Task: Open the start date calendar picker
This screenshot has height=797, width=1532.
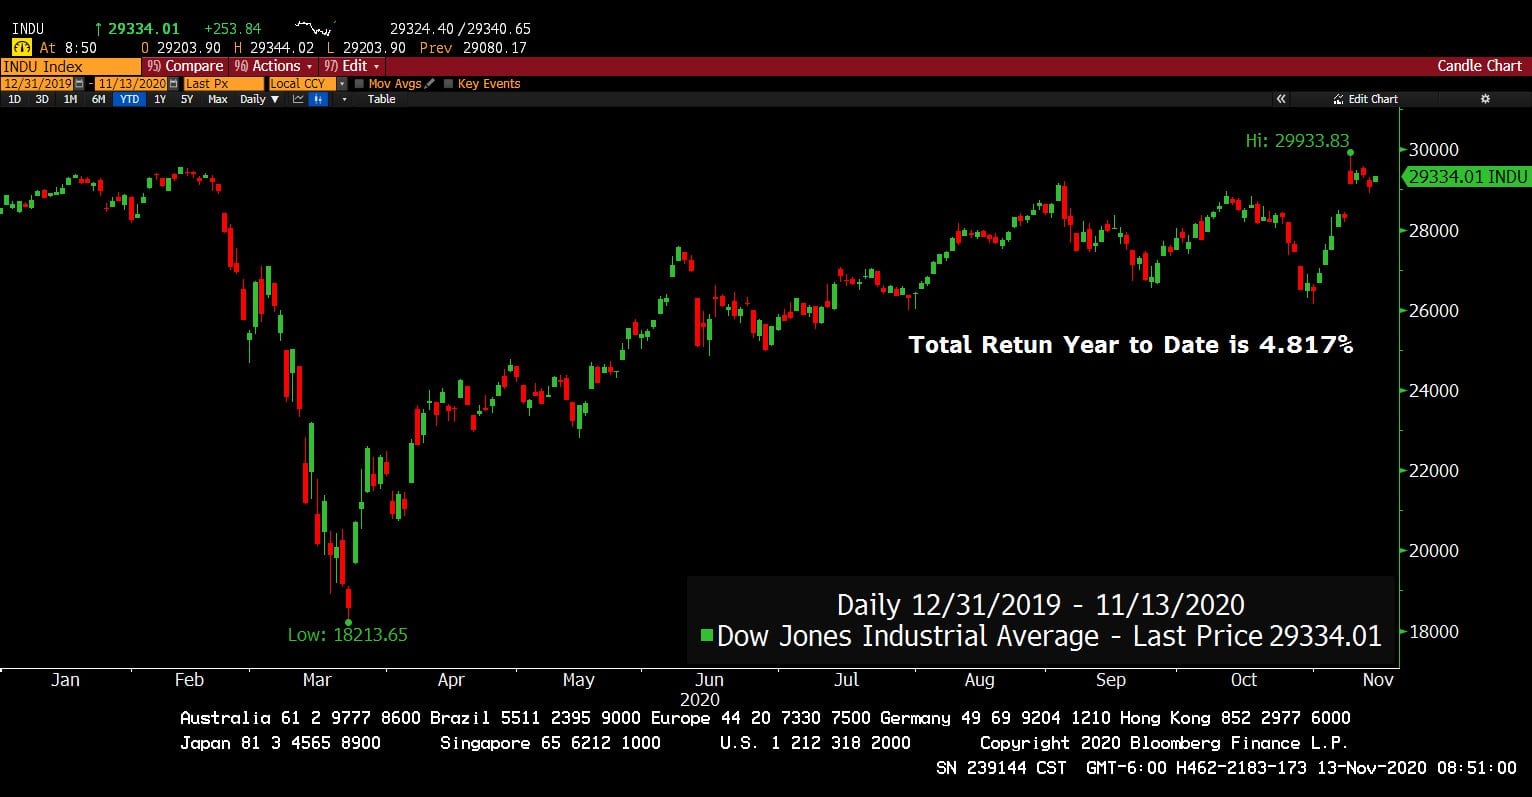Action: point(79,84)
